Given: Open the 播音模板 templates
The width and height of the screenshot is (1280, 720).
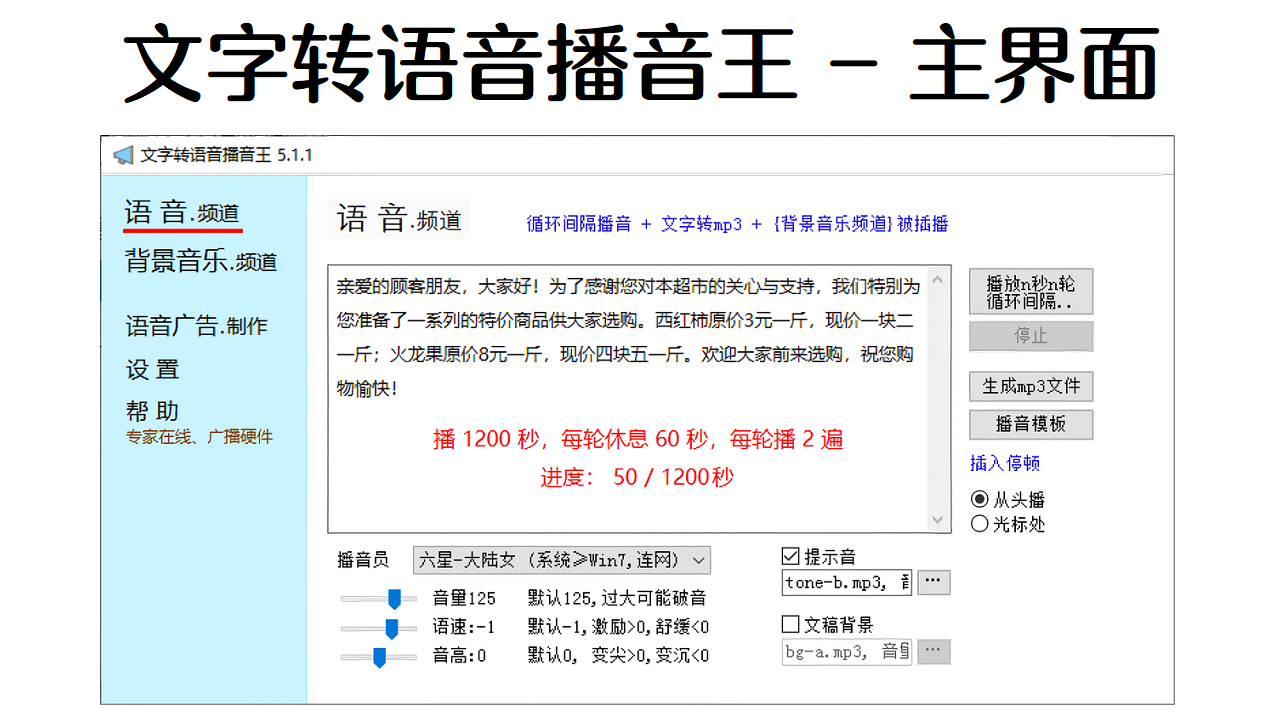Looking at the screenshot, I should click(1031, 424).
